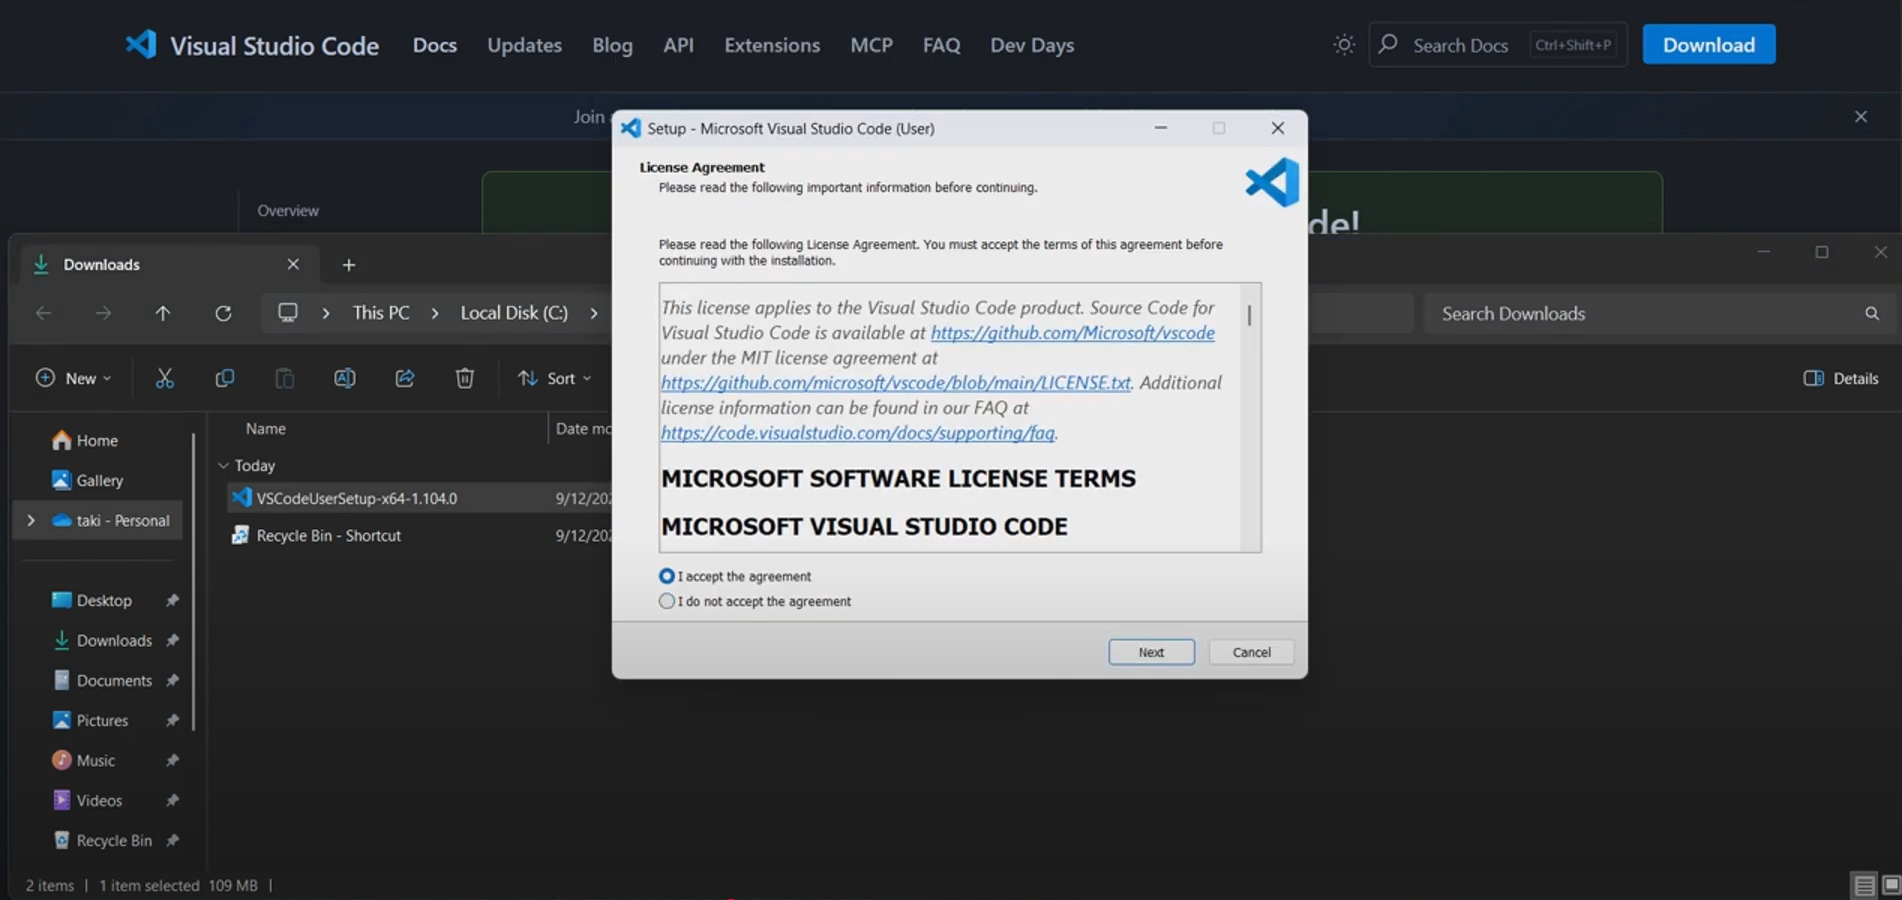Image resolution: width=1902 pixels, height=900 pixels.
Task: Collapse the Today group in Downloads
Action: 223,465
